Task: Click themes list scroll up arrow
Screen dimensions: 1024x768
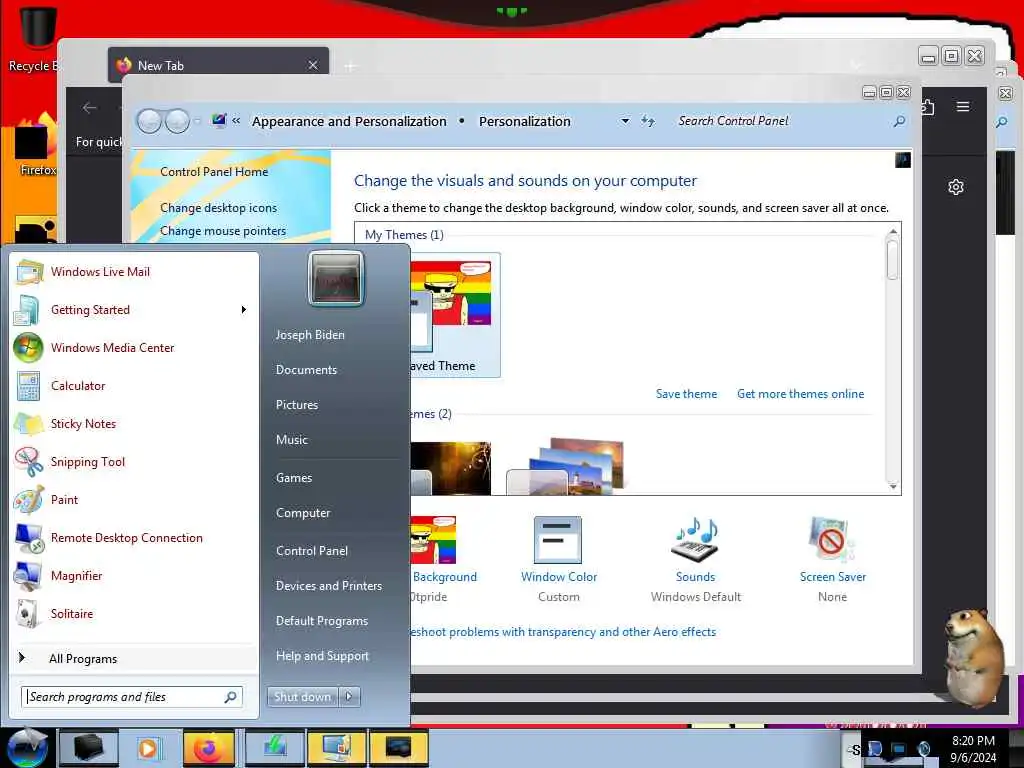Action: [893, 232]
